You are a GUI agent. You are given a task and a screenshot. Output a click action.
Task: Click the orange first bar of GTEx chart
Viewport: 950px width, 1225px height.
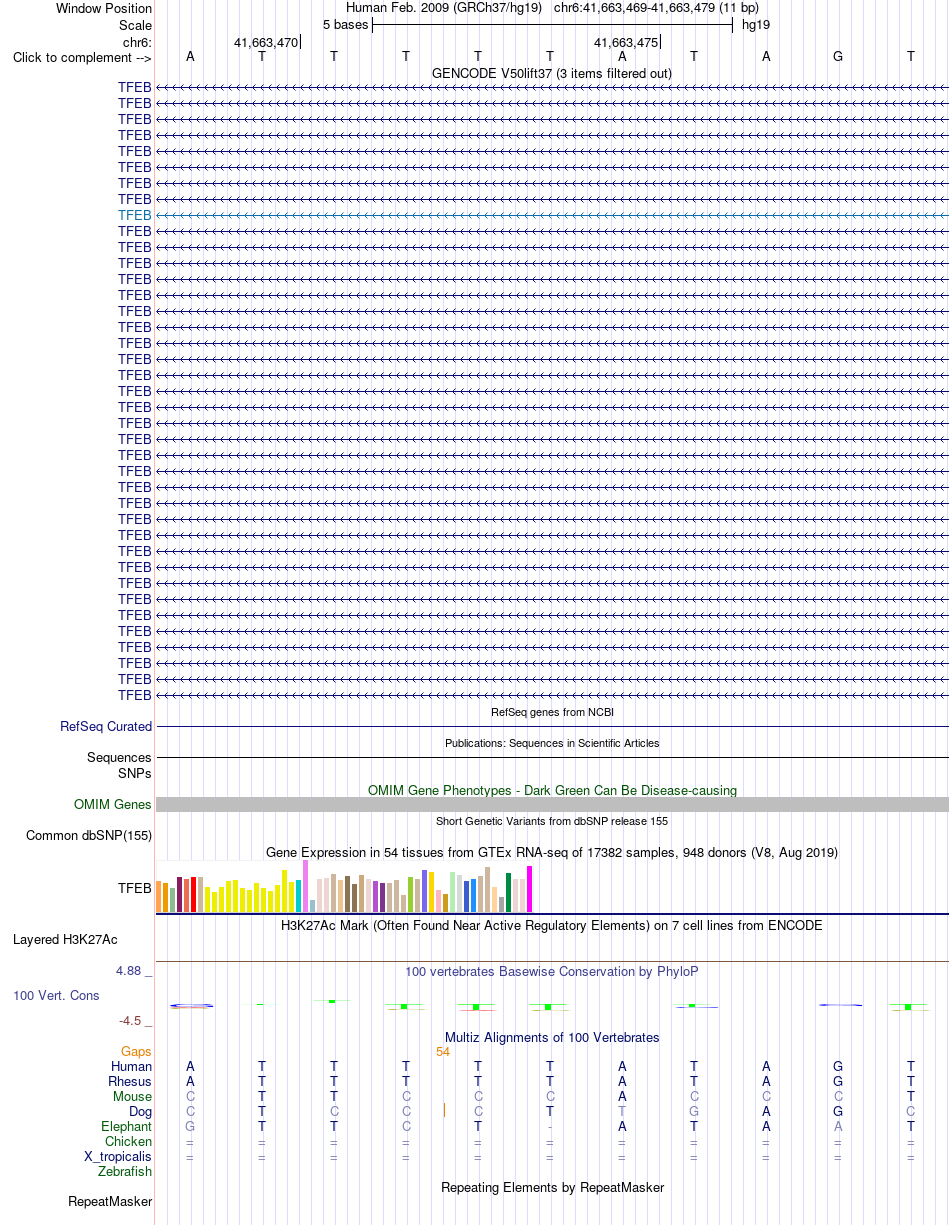[159, 896]
